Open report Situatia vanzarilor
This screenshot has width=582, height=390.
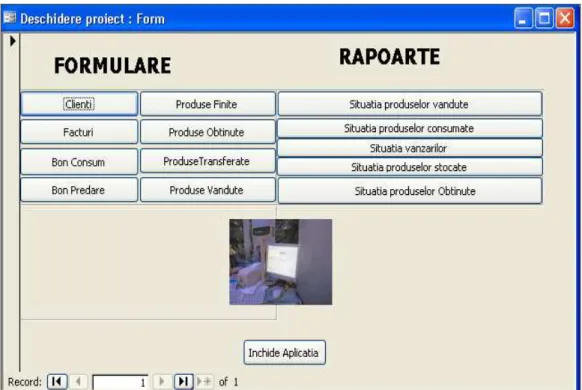point(410,148)
